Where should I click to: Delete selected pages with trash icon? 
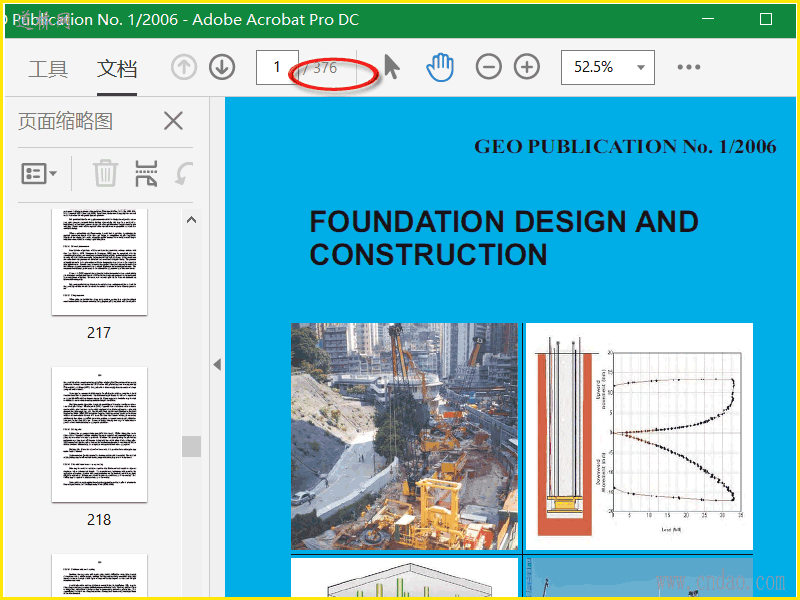[105, 173]
